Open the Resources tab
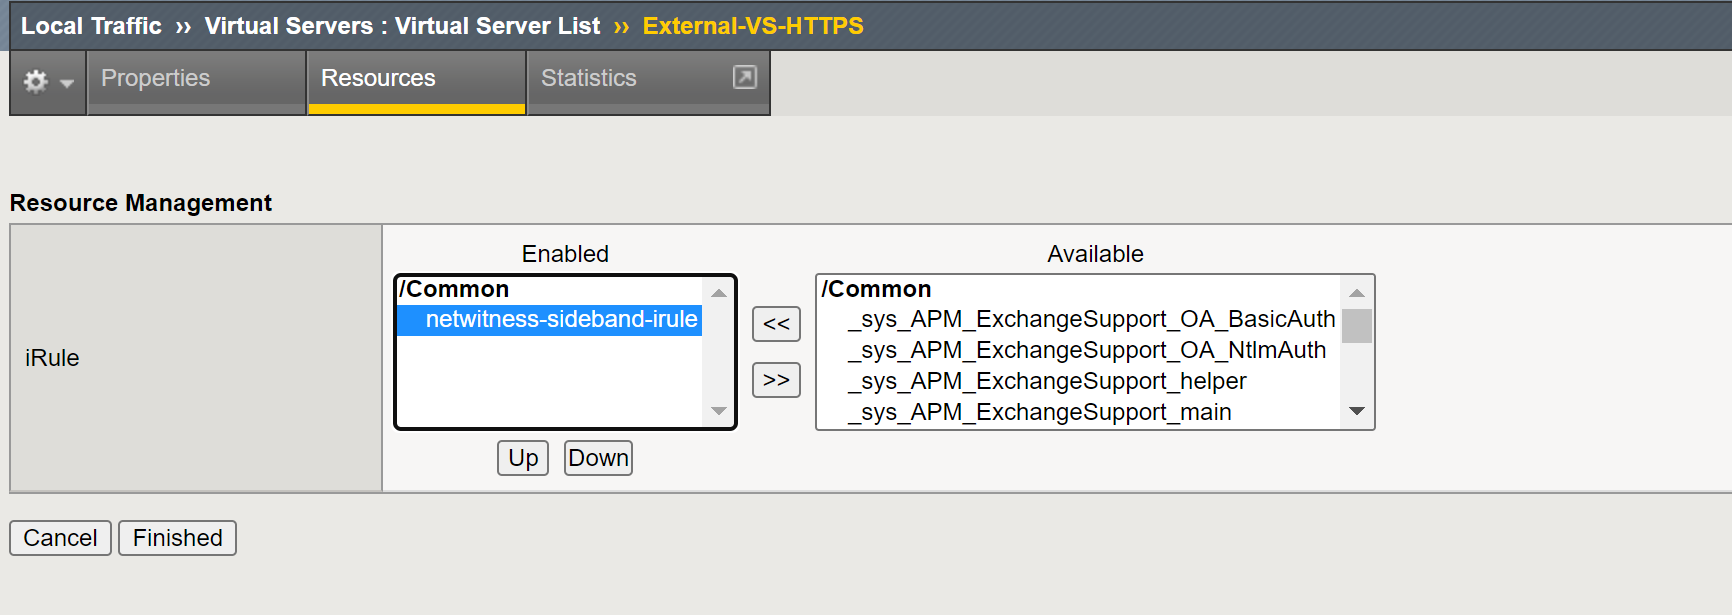 378,78
